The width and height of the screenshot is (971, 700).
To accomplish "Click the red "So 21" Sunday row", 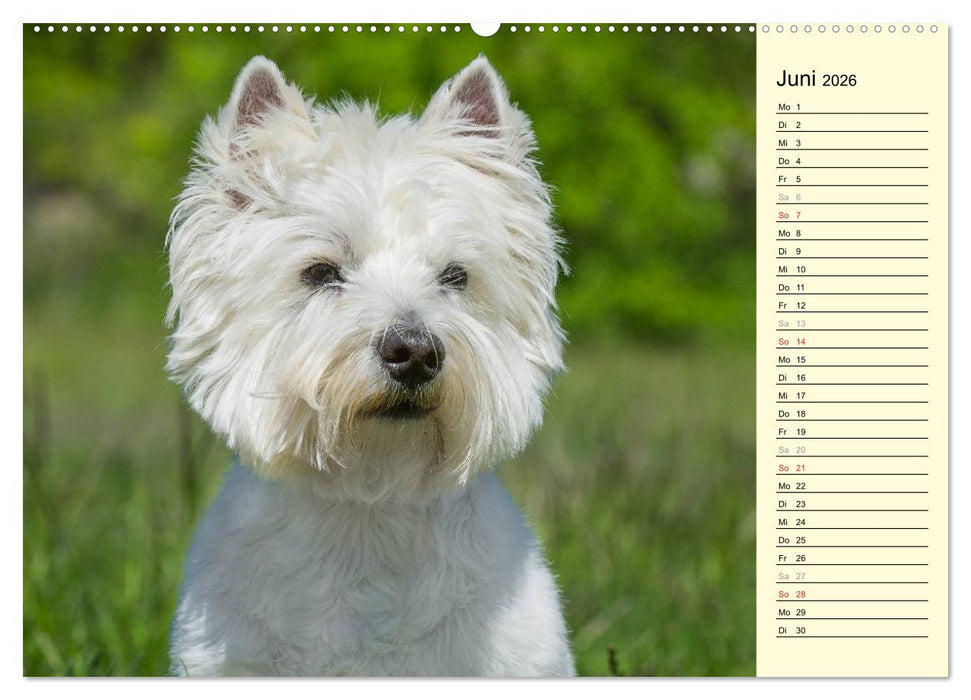I will (790, 467).
